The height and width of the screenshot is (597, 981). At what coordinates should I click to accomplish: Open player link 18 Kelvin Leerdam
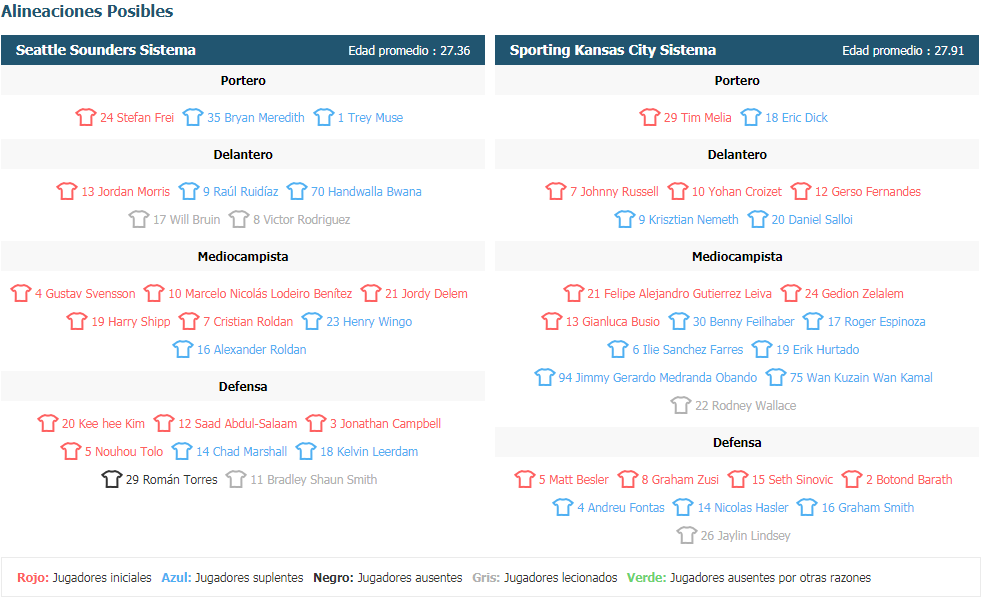(369, 451)
